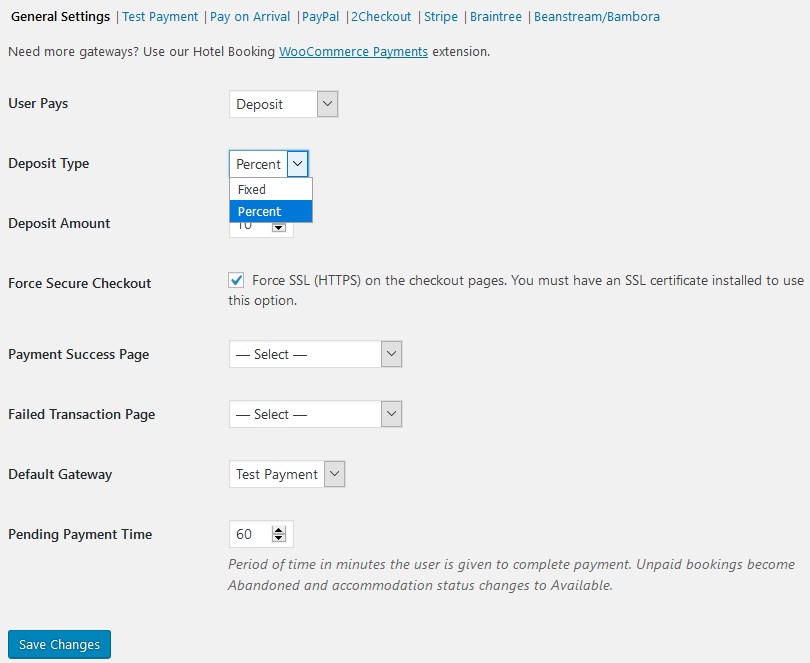Switch to the Stripe tab
Image resolution: width=810 pixels, height=663 pixels.
click(441, 17)
